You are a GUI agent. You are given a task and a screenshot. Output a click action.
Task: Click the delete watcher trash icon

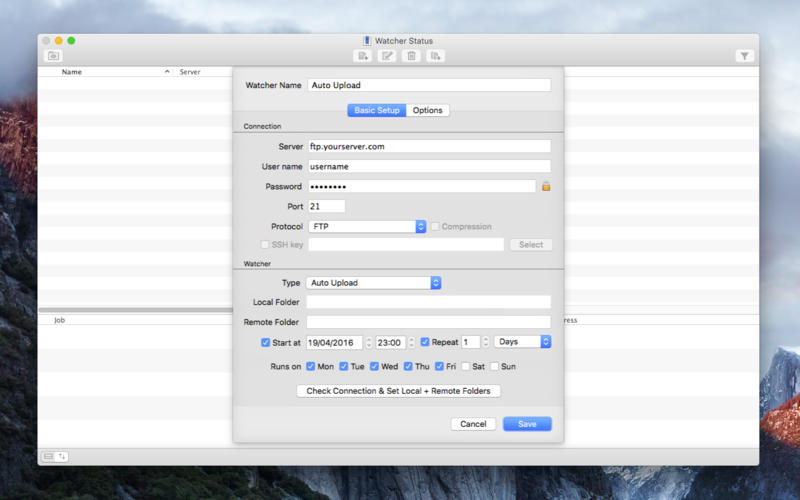tap(411, 56)
